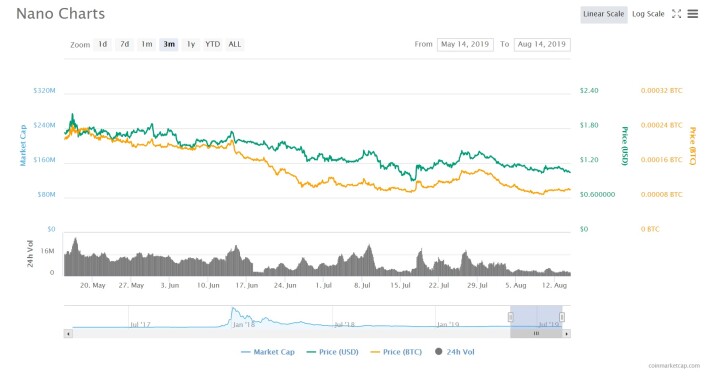This screenshot has height=384, width=710.
Task: Open fullscreen chart view icon
Action: [676, 14]
